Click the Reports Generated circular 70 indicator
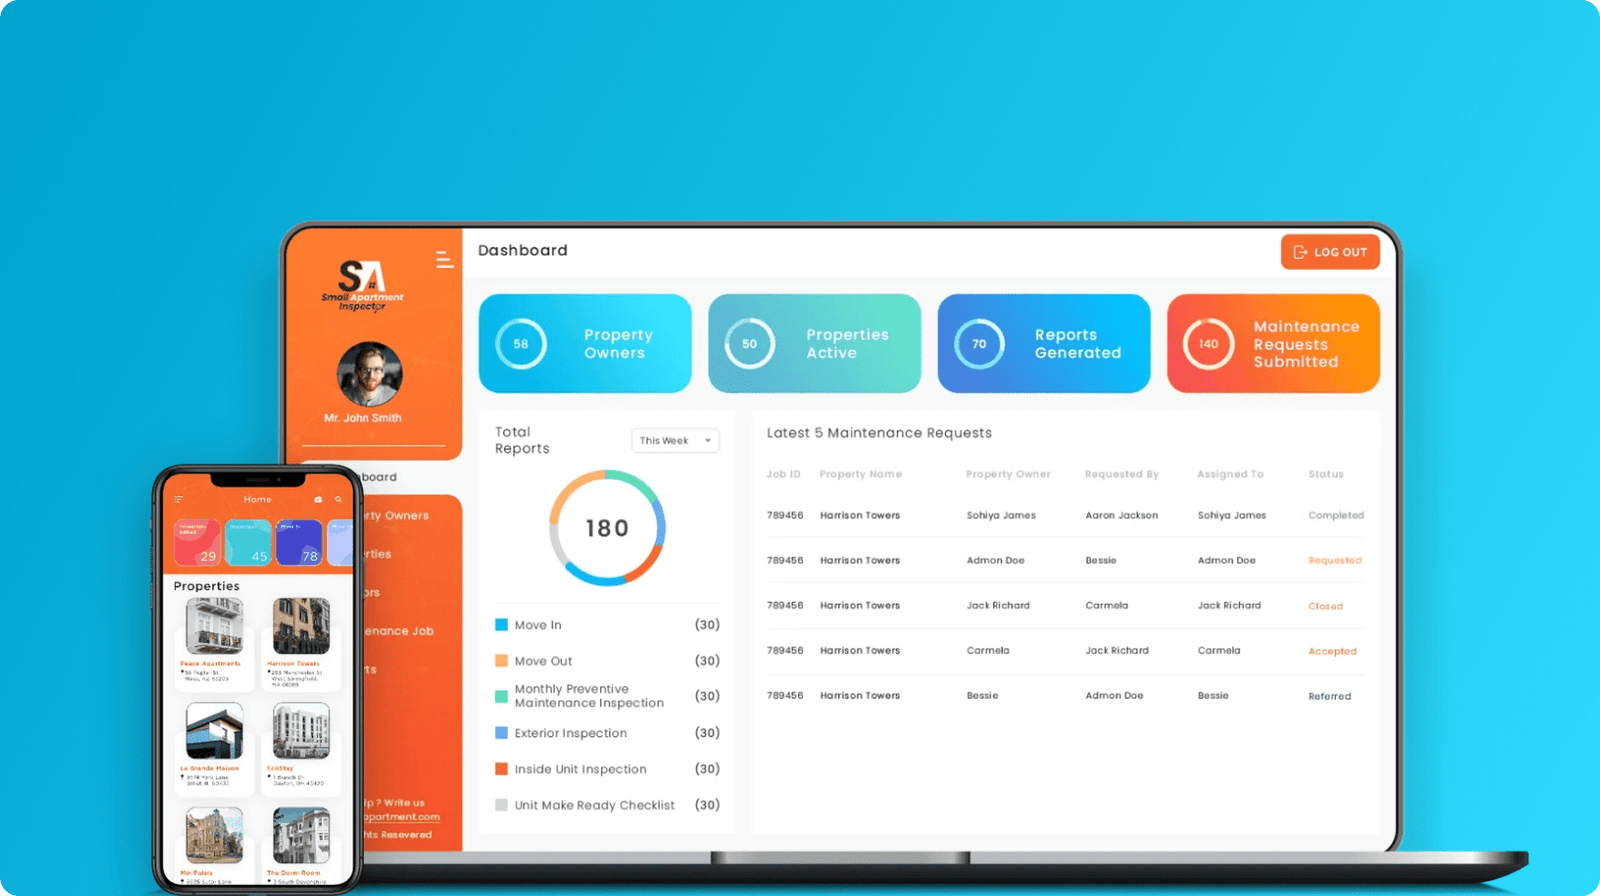Image resolution: width=1600 pixels, height=896 pixels. point(979,344)
